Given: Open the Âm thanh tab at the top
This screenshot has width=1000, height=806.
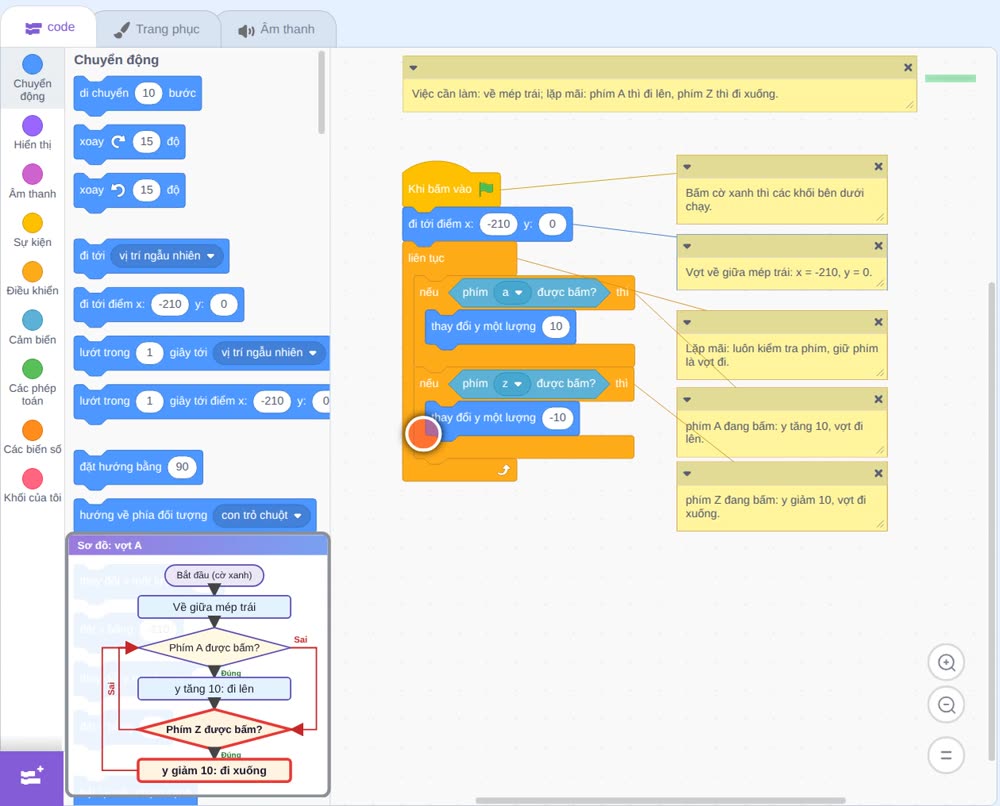Looking at the screenshot, I should pyautogui.click(x=277, y=29).
